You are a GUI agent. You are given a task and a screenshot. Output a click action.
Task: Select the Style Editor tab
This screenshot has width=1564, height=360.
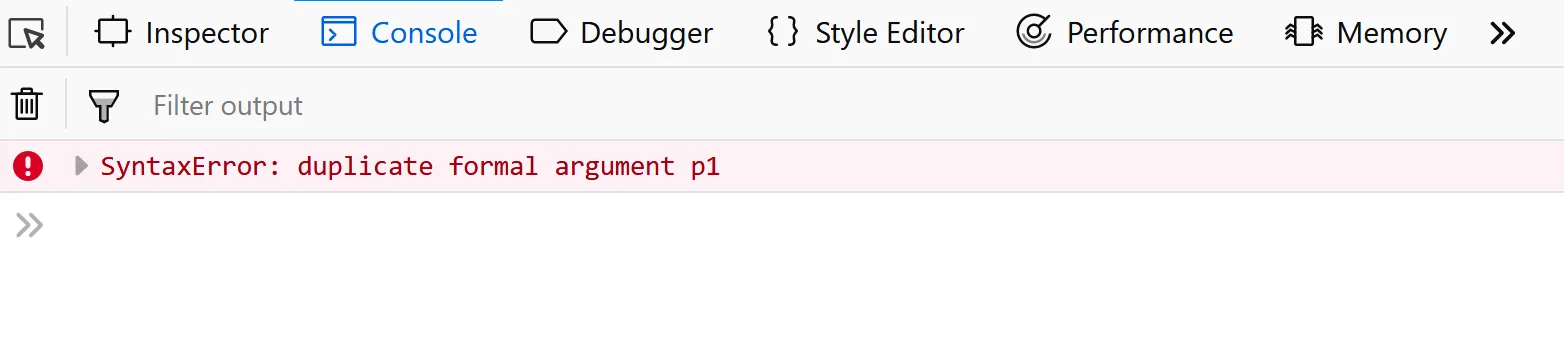(865, 33)
